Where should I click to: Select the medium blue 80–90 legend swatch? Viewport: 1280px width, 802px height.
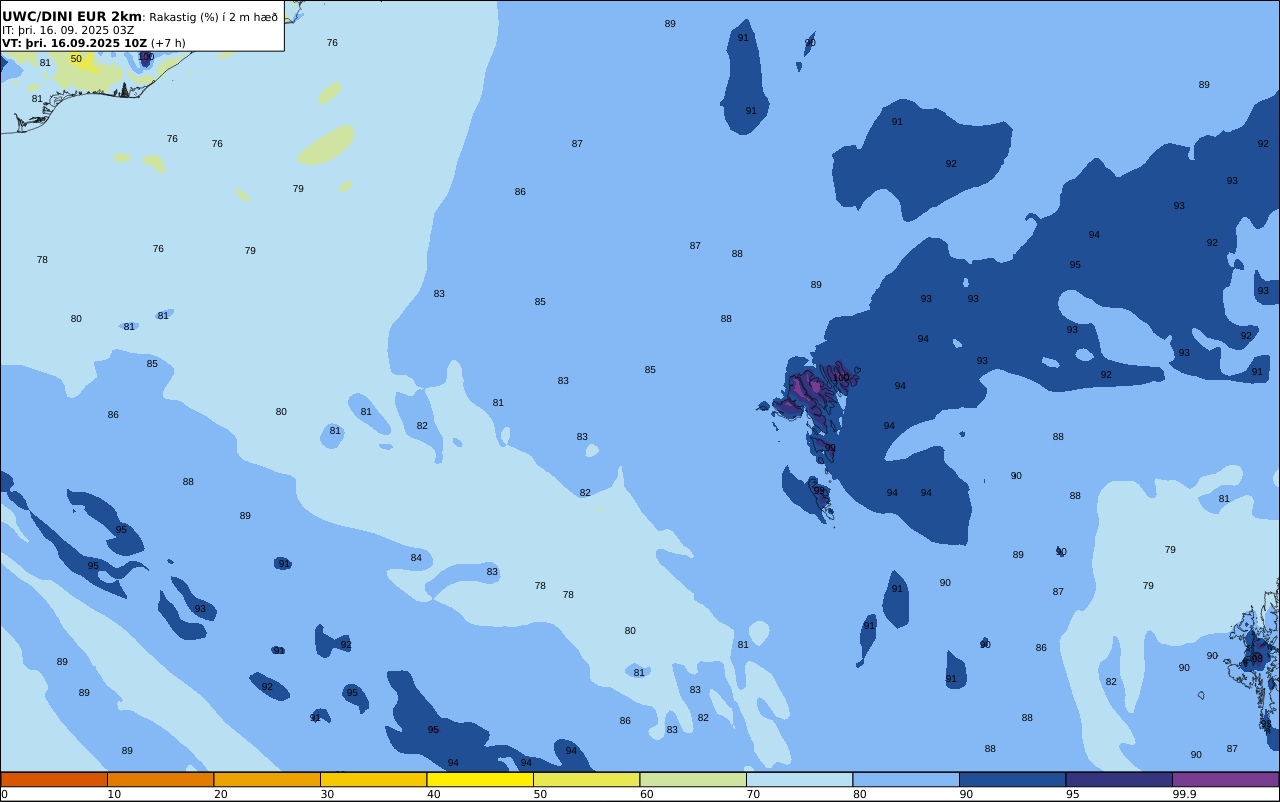click(906, 779)
